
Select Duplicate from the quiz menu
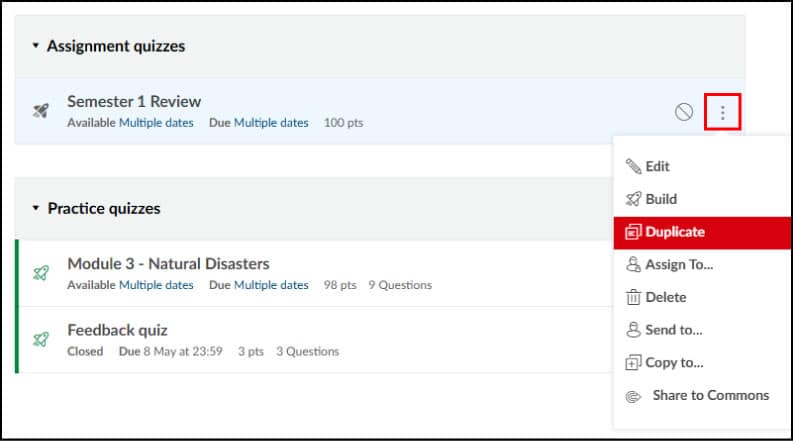click(674, 232)
